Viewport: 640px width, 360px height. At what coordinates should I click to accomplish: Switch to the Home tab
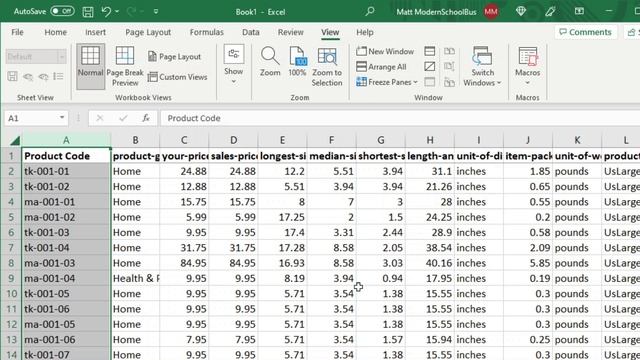click(x=56, y=32)
